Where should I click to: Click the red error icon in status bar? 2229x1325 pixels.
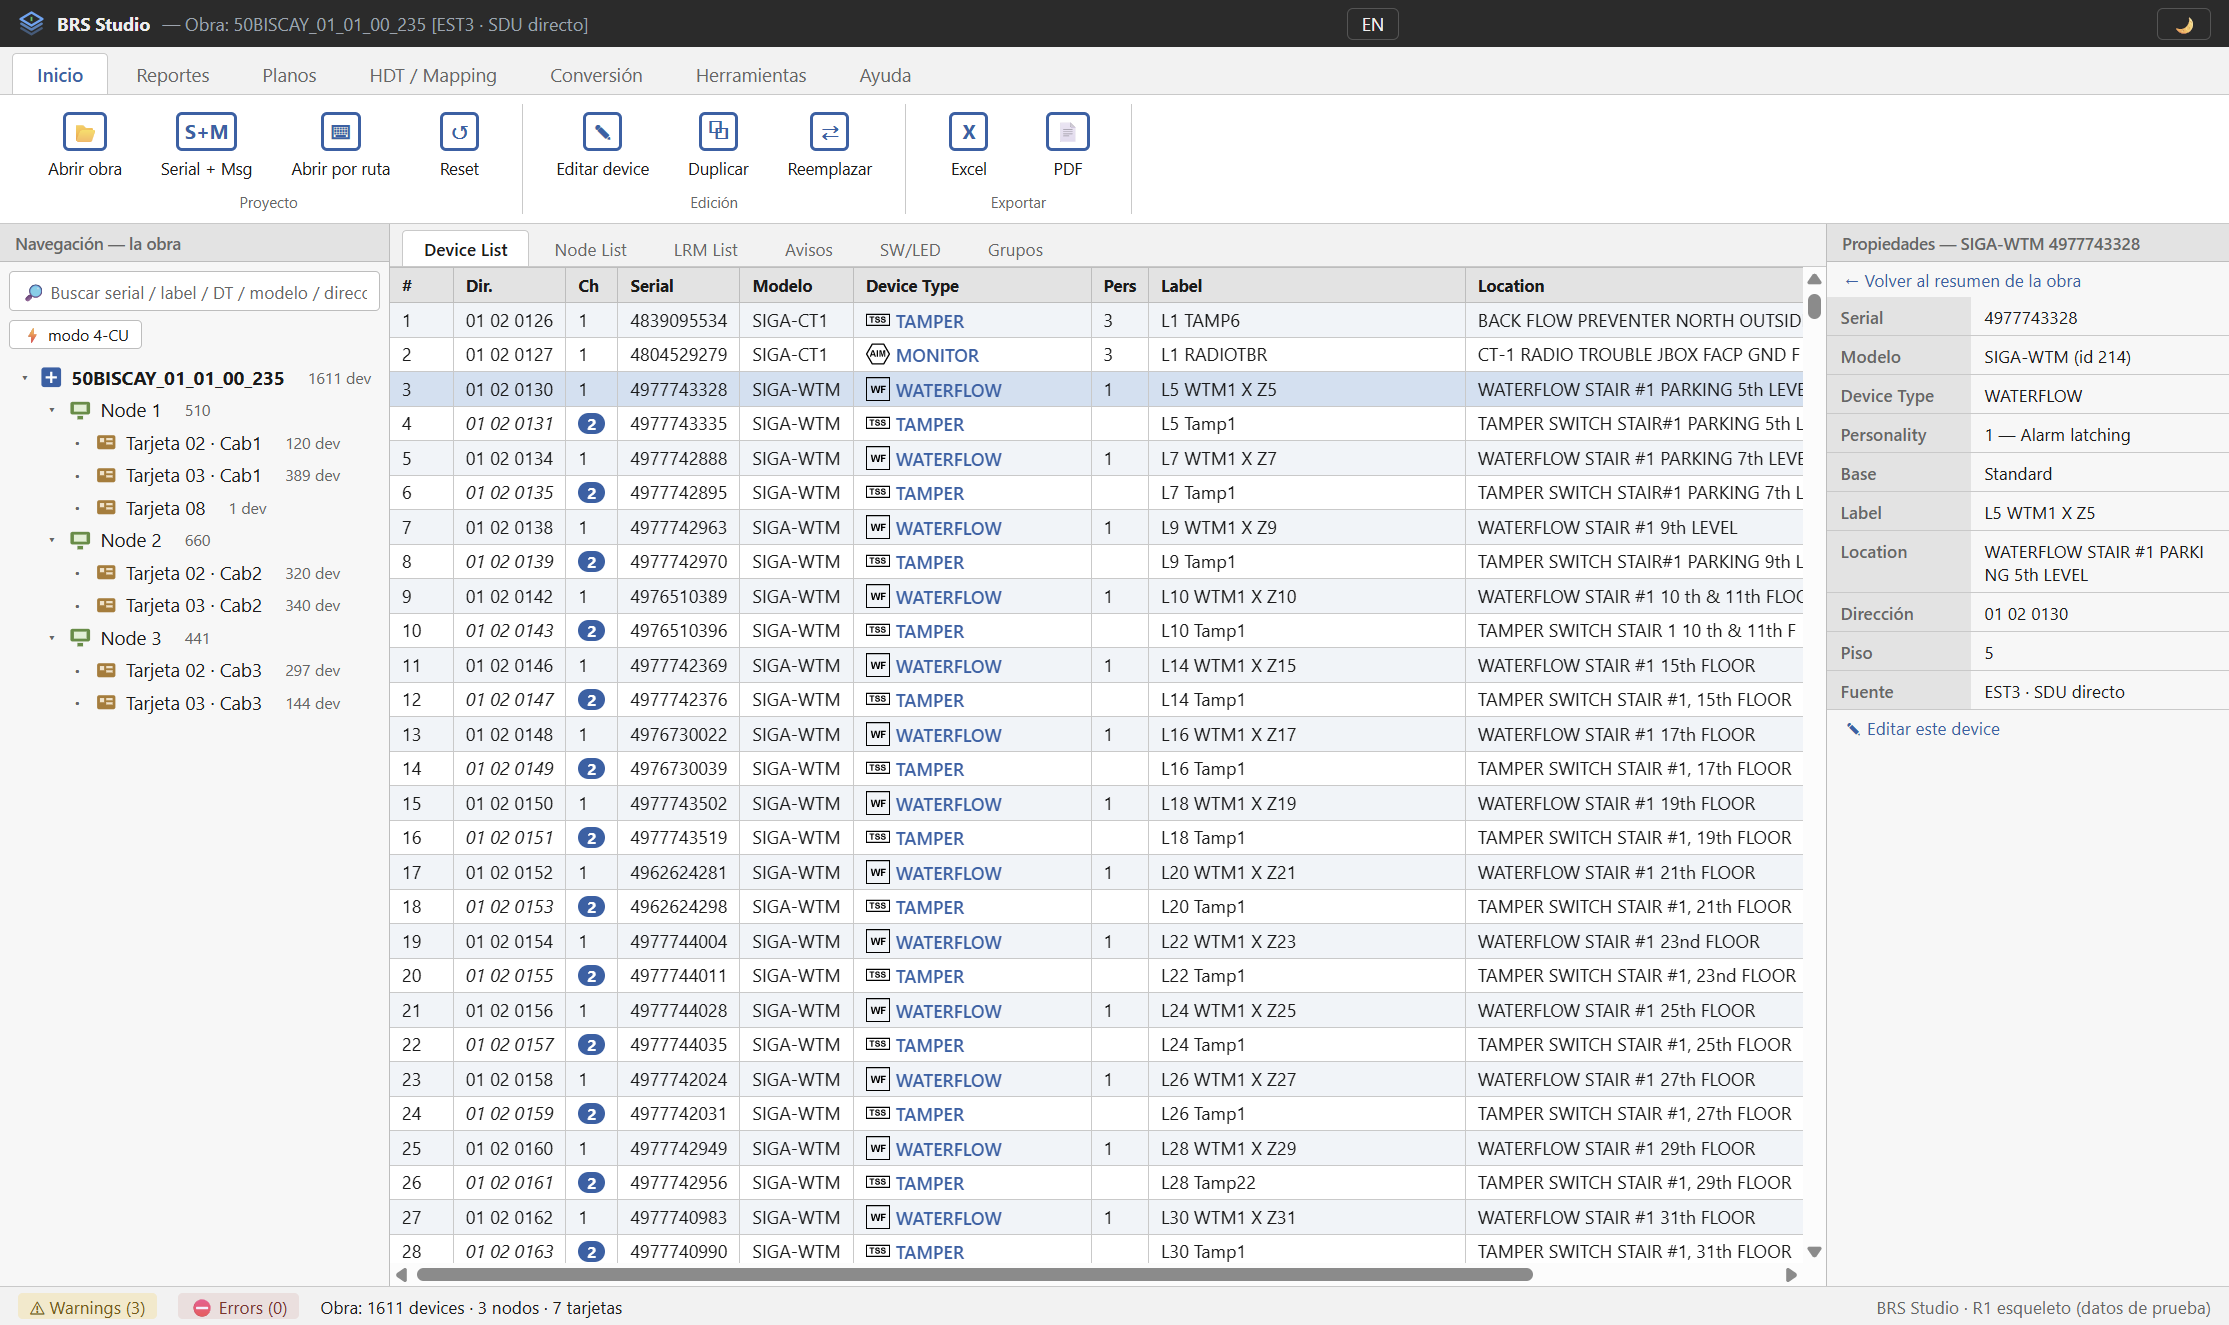click(202, 1308)
